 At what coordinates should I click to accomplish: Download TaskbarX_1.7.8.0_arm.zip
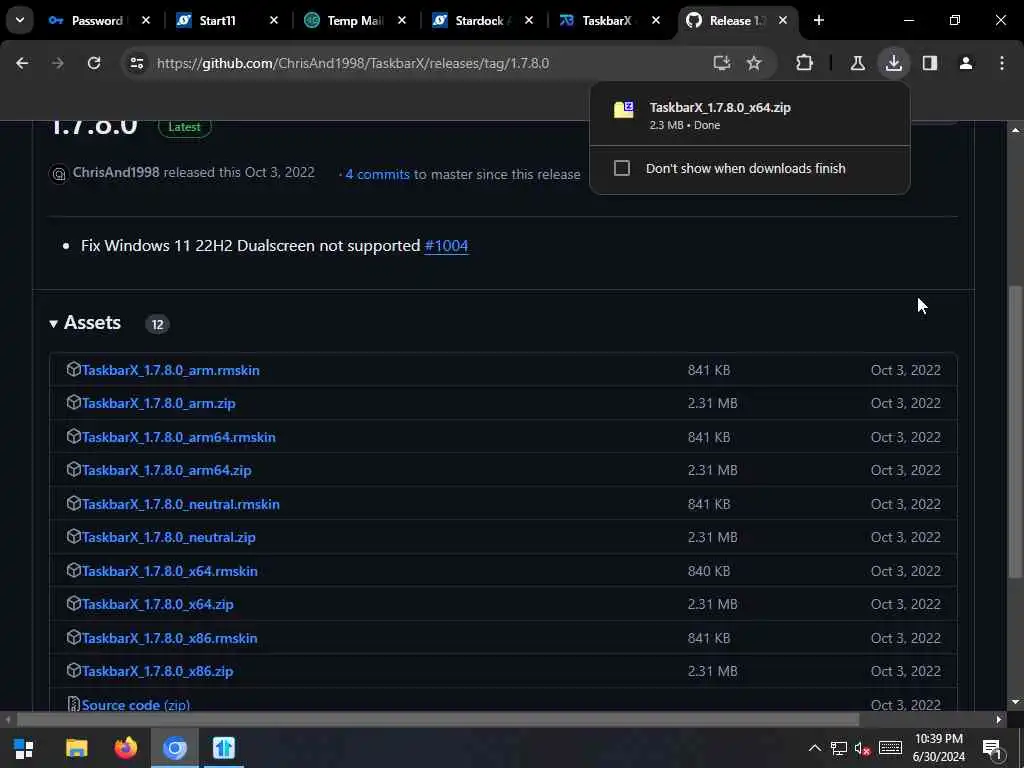tap(159, 404)
